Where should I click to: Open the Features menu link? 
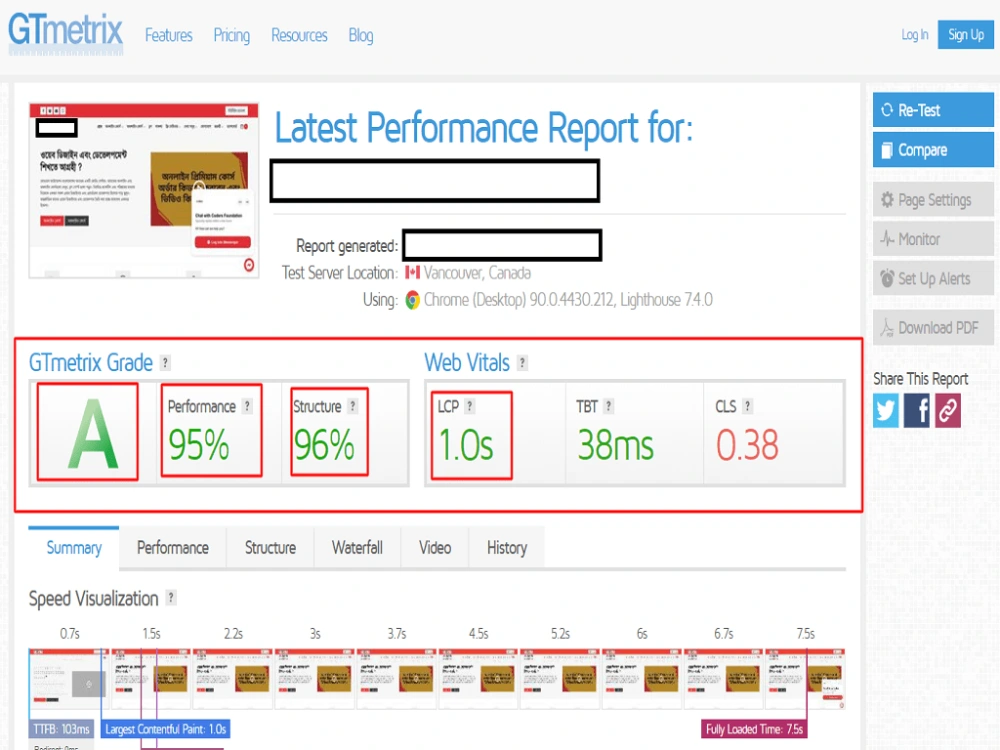click(x=168, y=35)
